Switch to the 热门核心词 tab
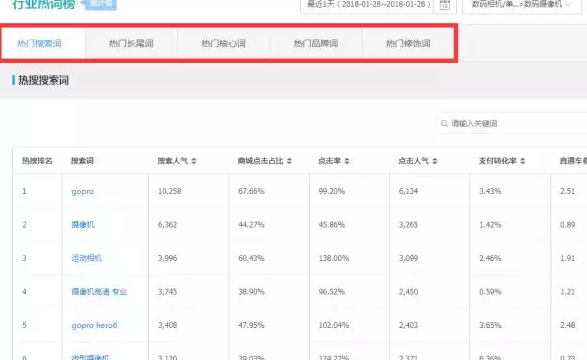The height and width of the screenshot is (360, 587). (x=223, y=43)
